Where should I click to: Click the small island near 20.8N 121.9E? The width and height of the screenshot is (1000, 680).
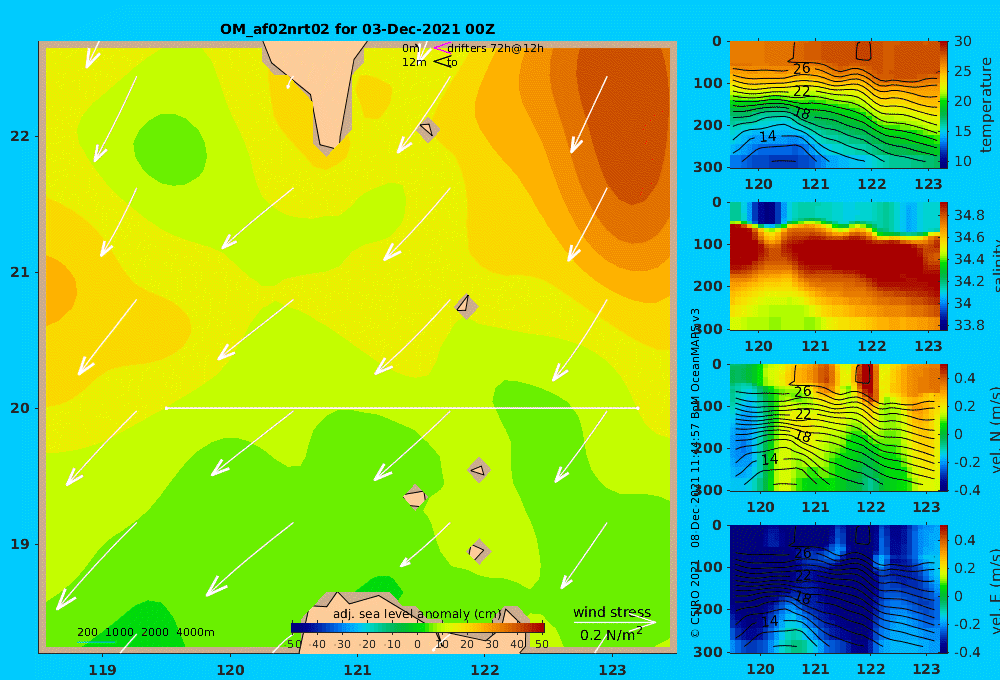(466, 306)
